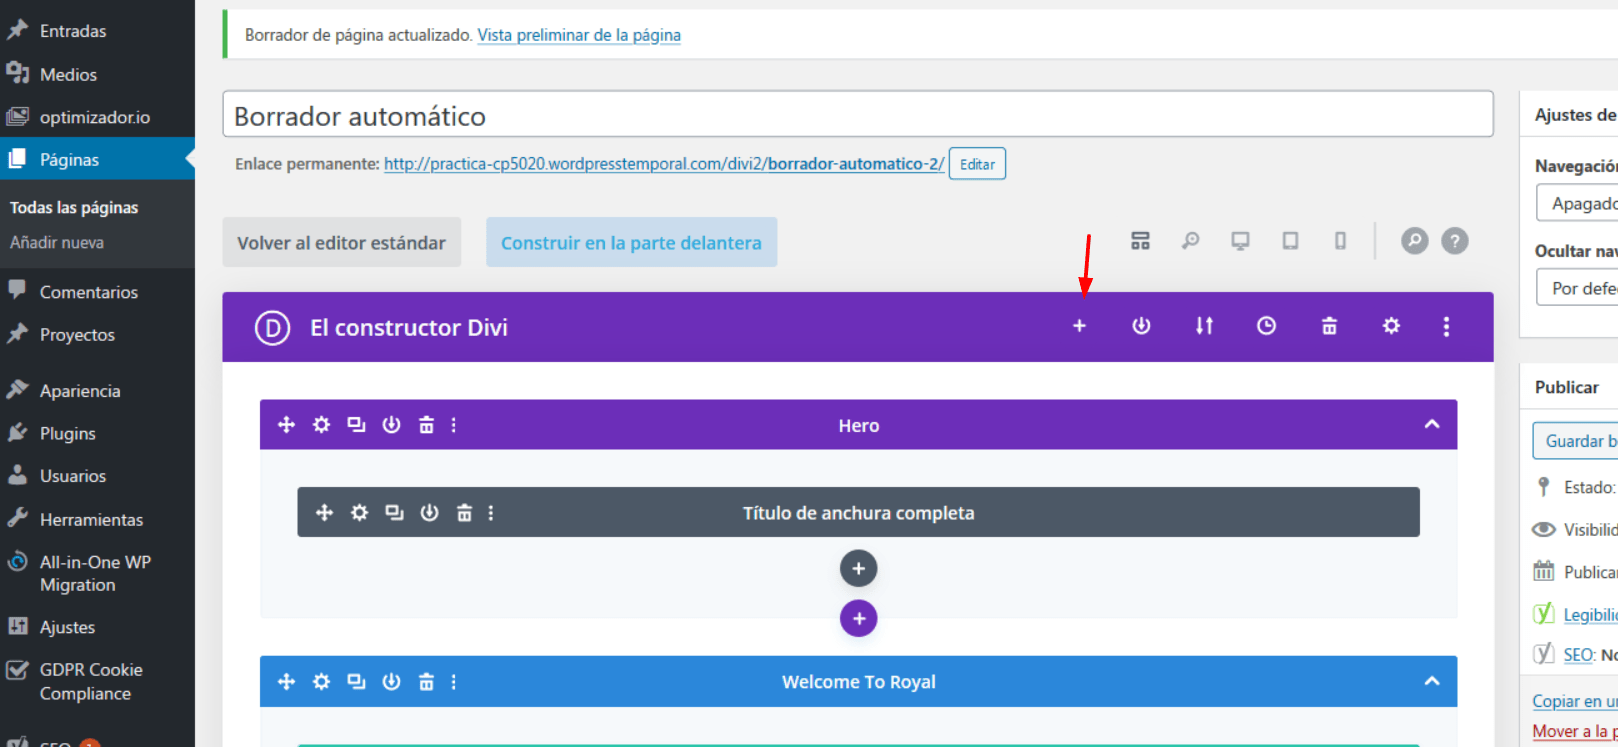Click move icon on Título de anchura completa
Screen dimensions: 1618x747
click(324, 513)
